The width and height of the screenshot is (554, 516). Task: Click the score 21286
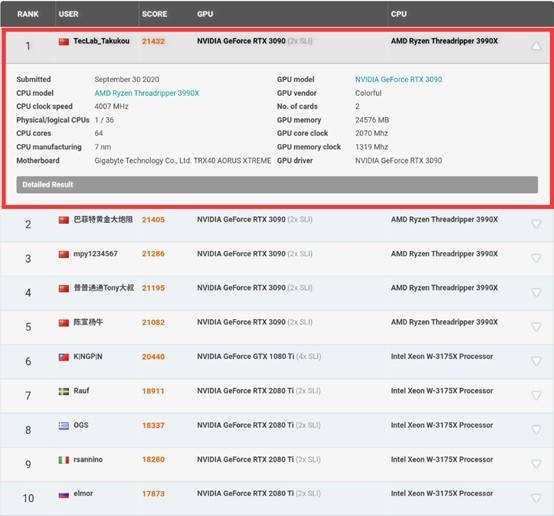click(153, 254)
